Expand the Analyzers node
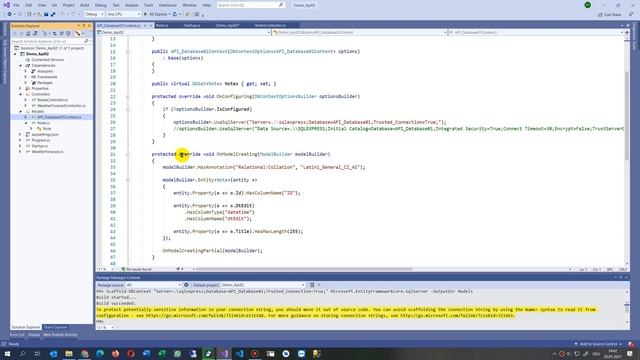 pyautogui.click(x=26, y=71)
